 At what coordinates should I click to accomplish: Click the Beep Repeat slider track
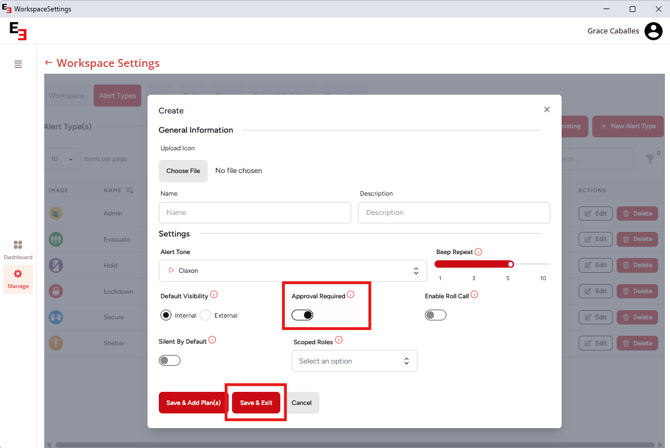click(x=474, y=265)
